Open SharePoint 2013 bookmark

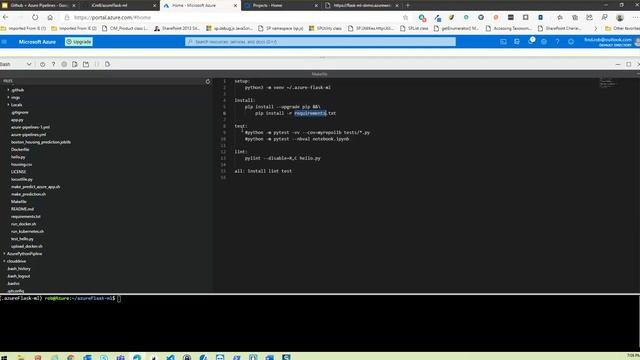[177, 28]
